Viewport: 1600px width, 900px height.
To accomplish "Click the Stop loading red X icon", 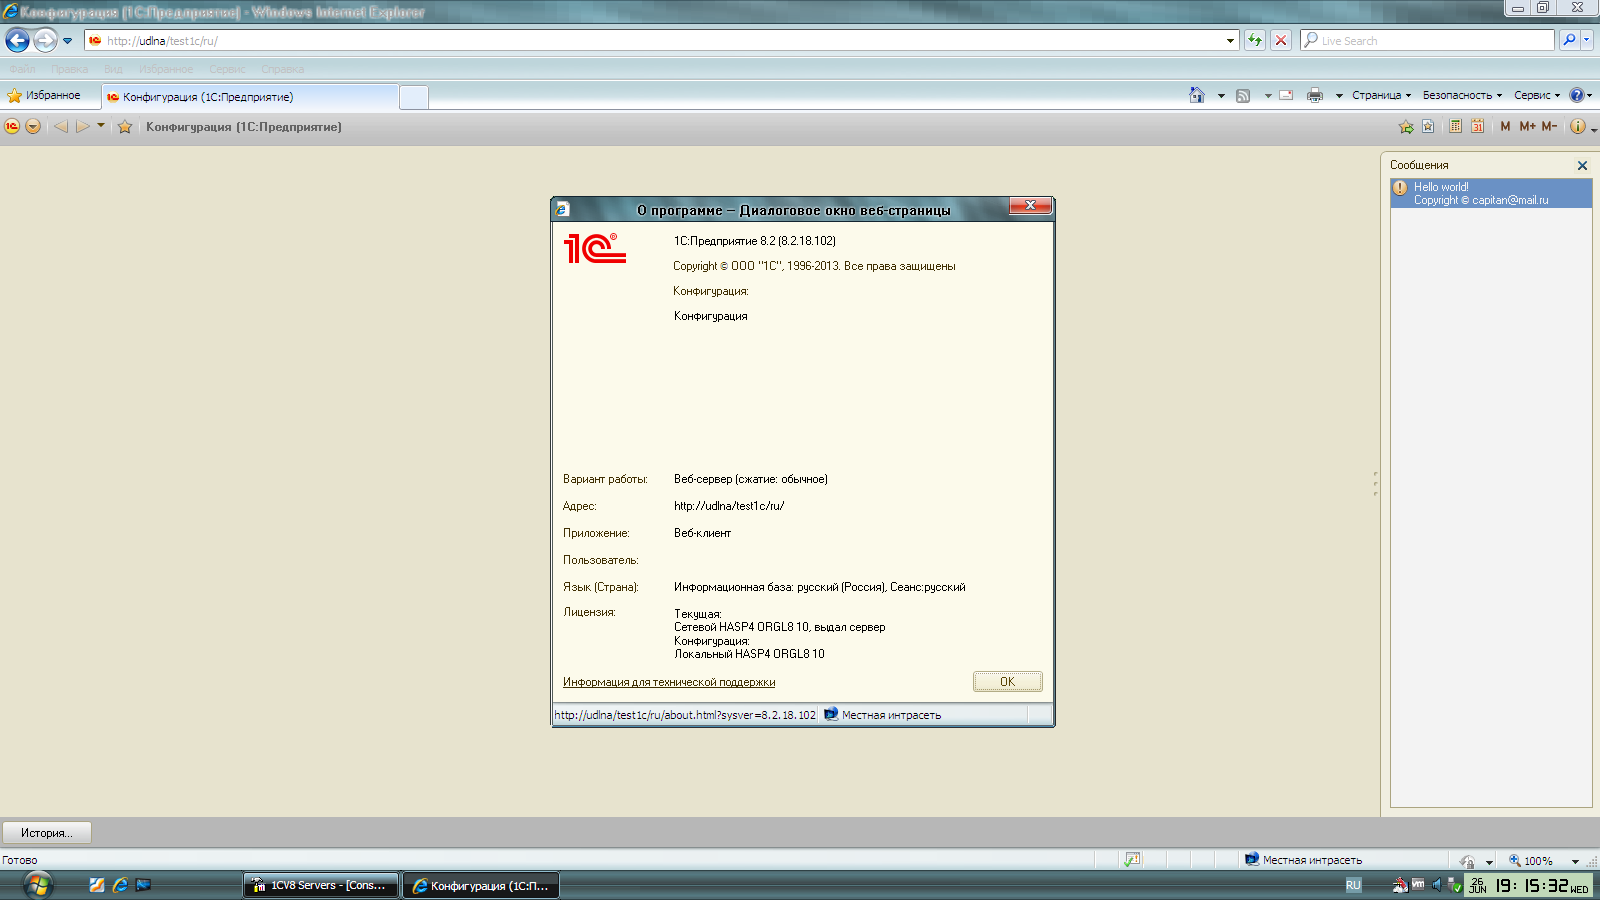I will tap(1281, 41).
